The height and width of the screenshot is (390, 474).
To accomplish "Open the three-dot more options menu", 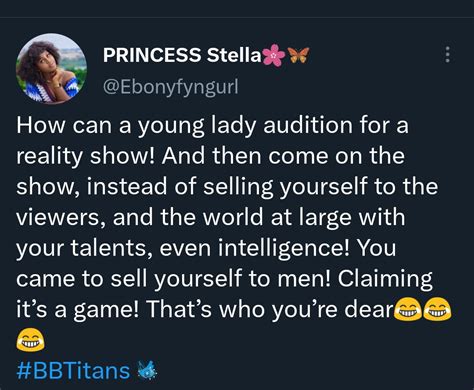I will pos(447,55).
